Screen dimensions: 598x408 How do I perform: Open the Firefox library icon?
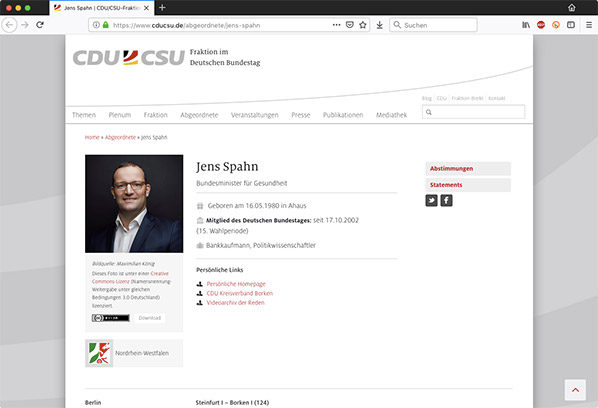coord(526,25)
